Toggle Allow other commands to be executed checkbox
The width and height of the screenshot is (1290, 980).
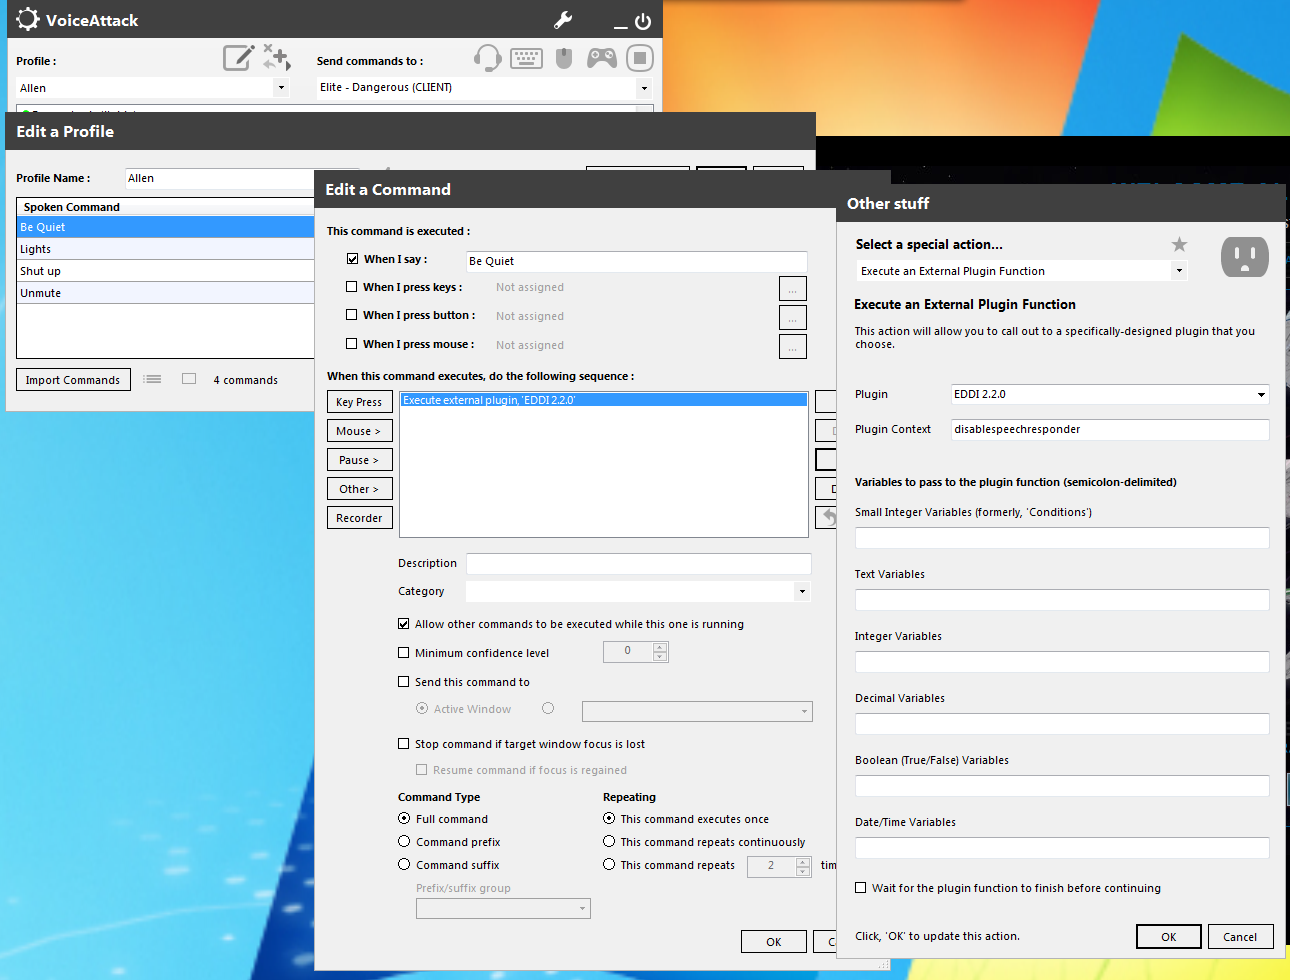pos(404,623)
